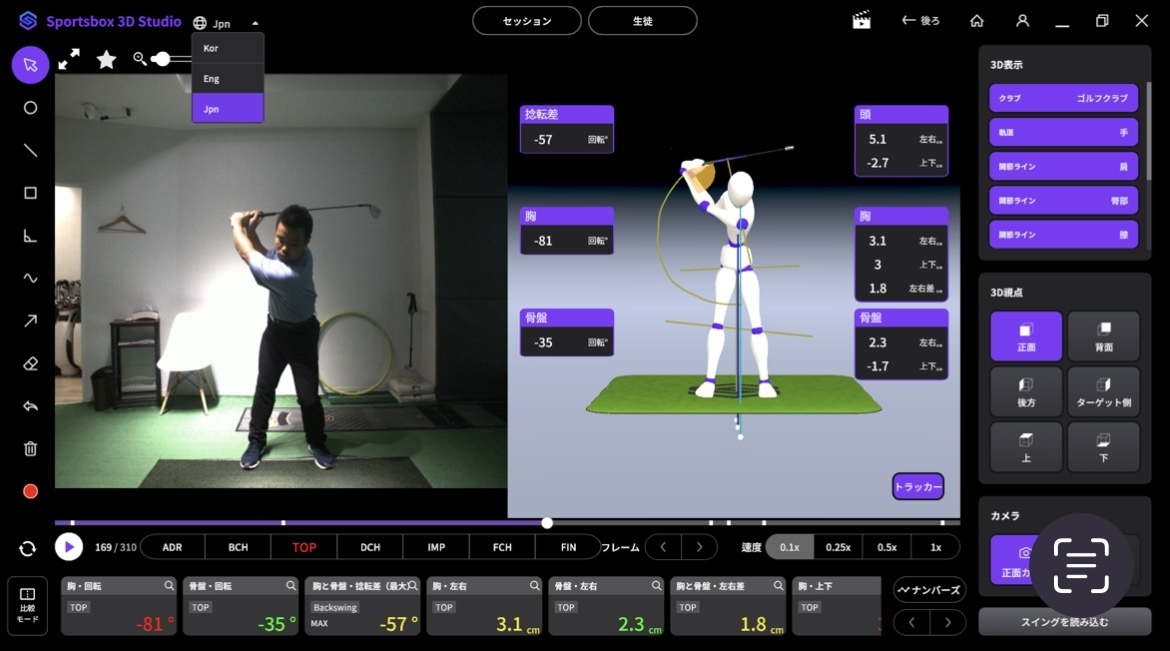
Task: Select the circle drawing tool
Action: pos(30,108)
